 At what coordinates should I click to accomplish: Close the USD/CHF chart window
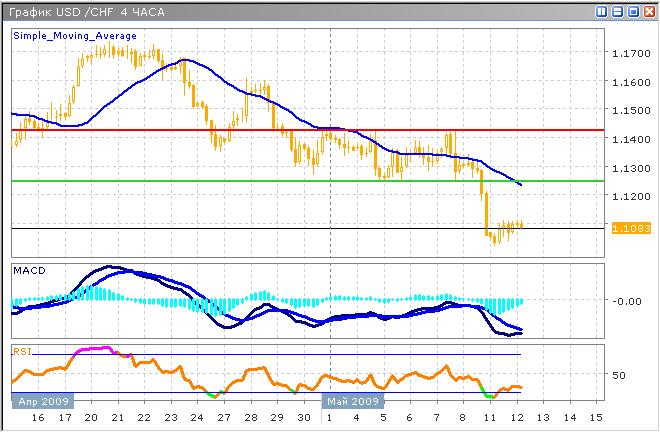[648, 11]
